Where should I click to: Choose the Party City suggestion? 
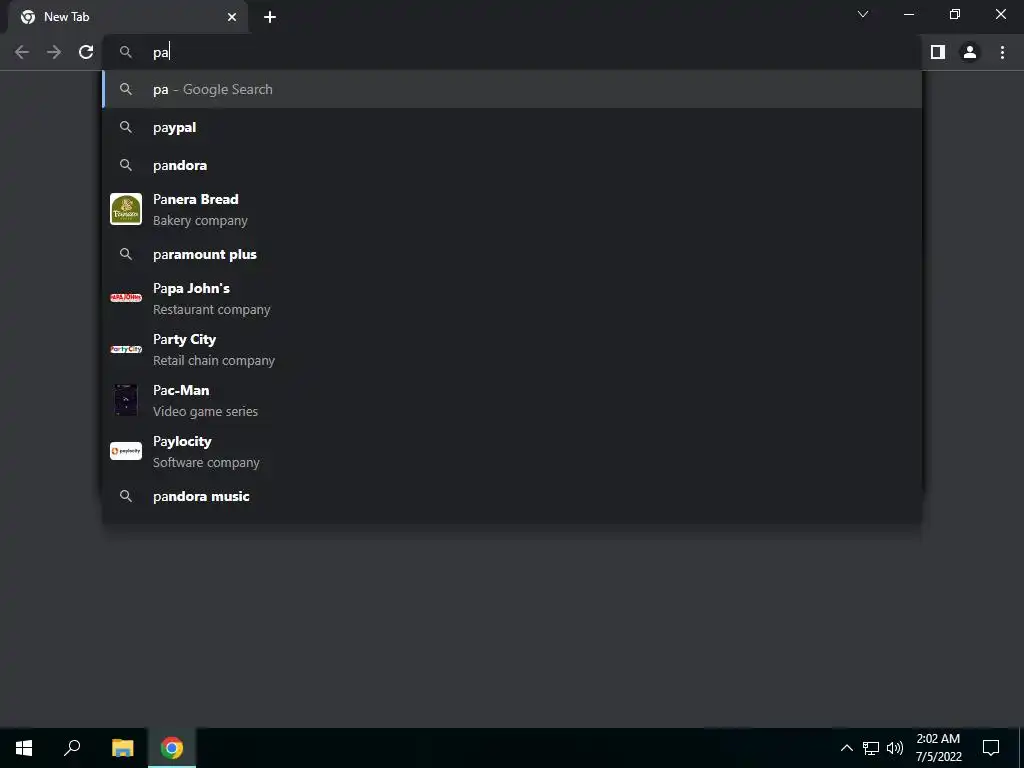point(513,349)
